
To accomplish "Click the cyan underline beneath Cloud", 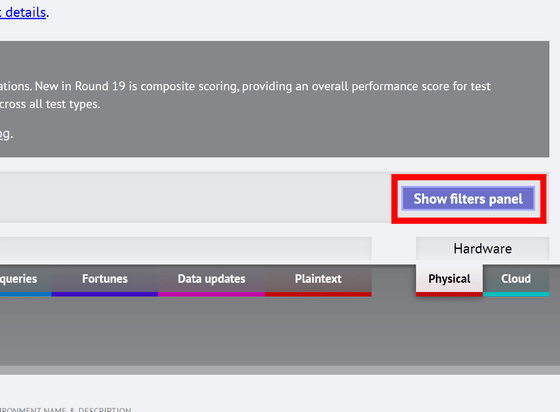I will tap(516, 294).
